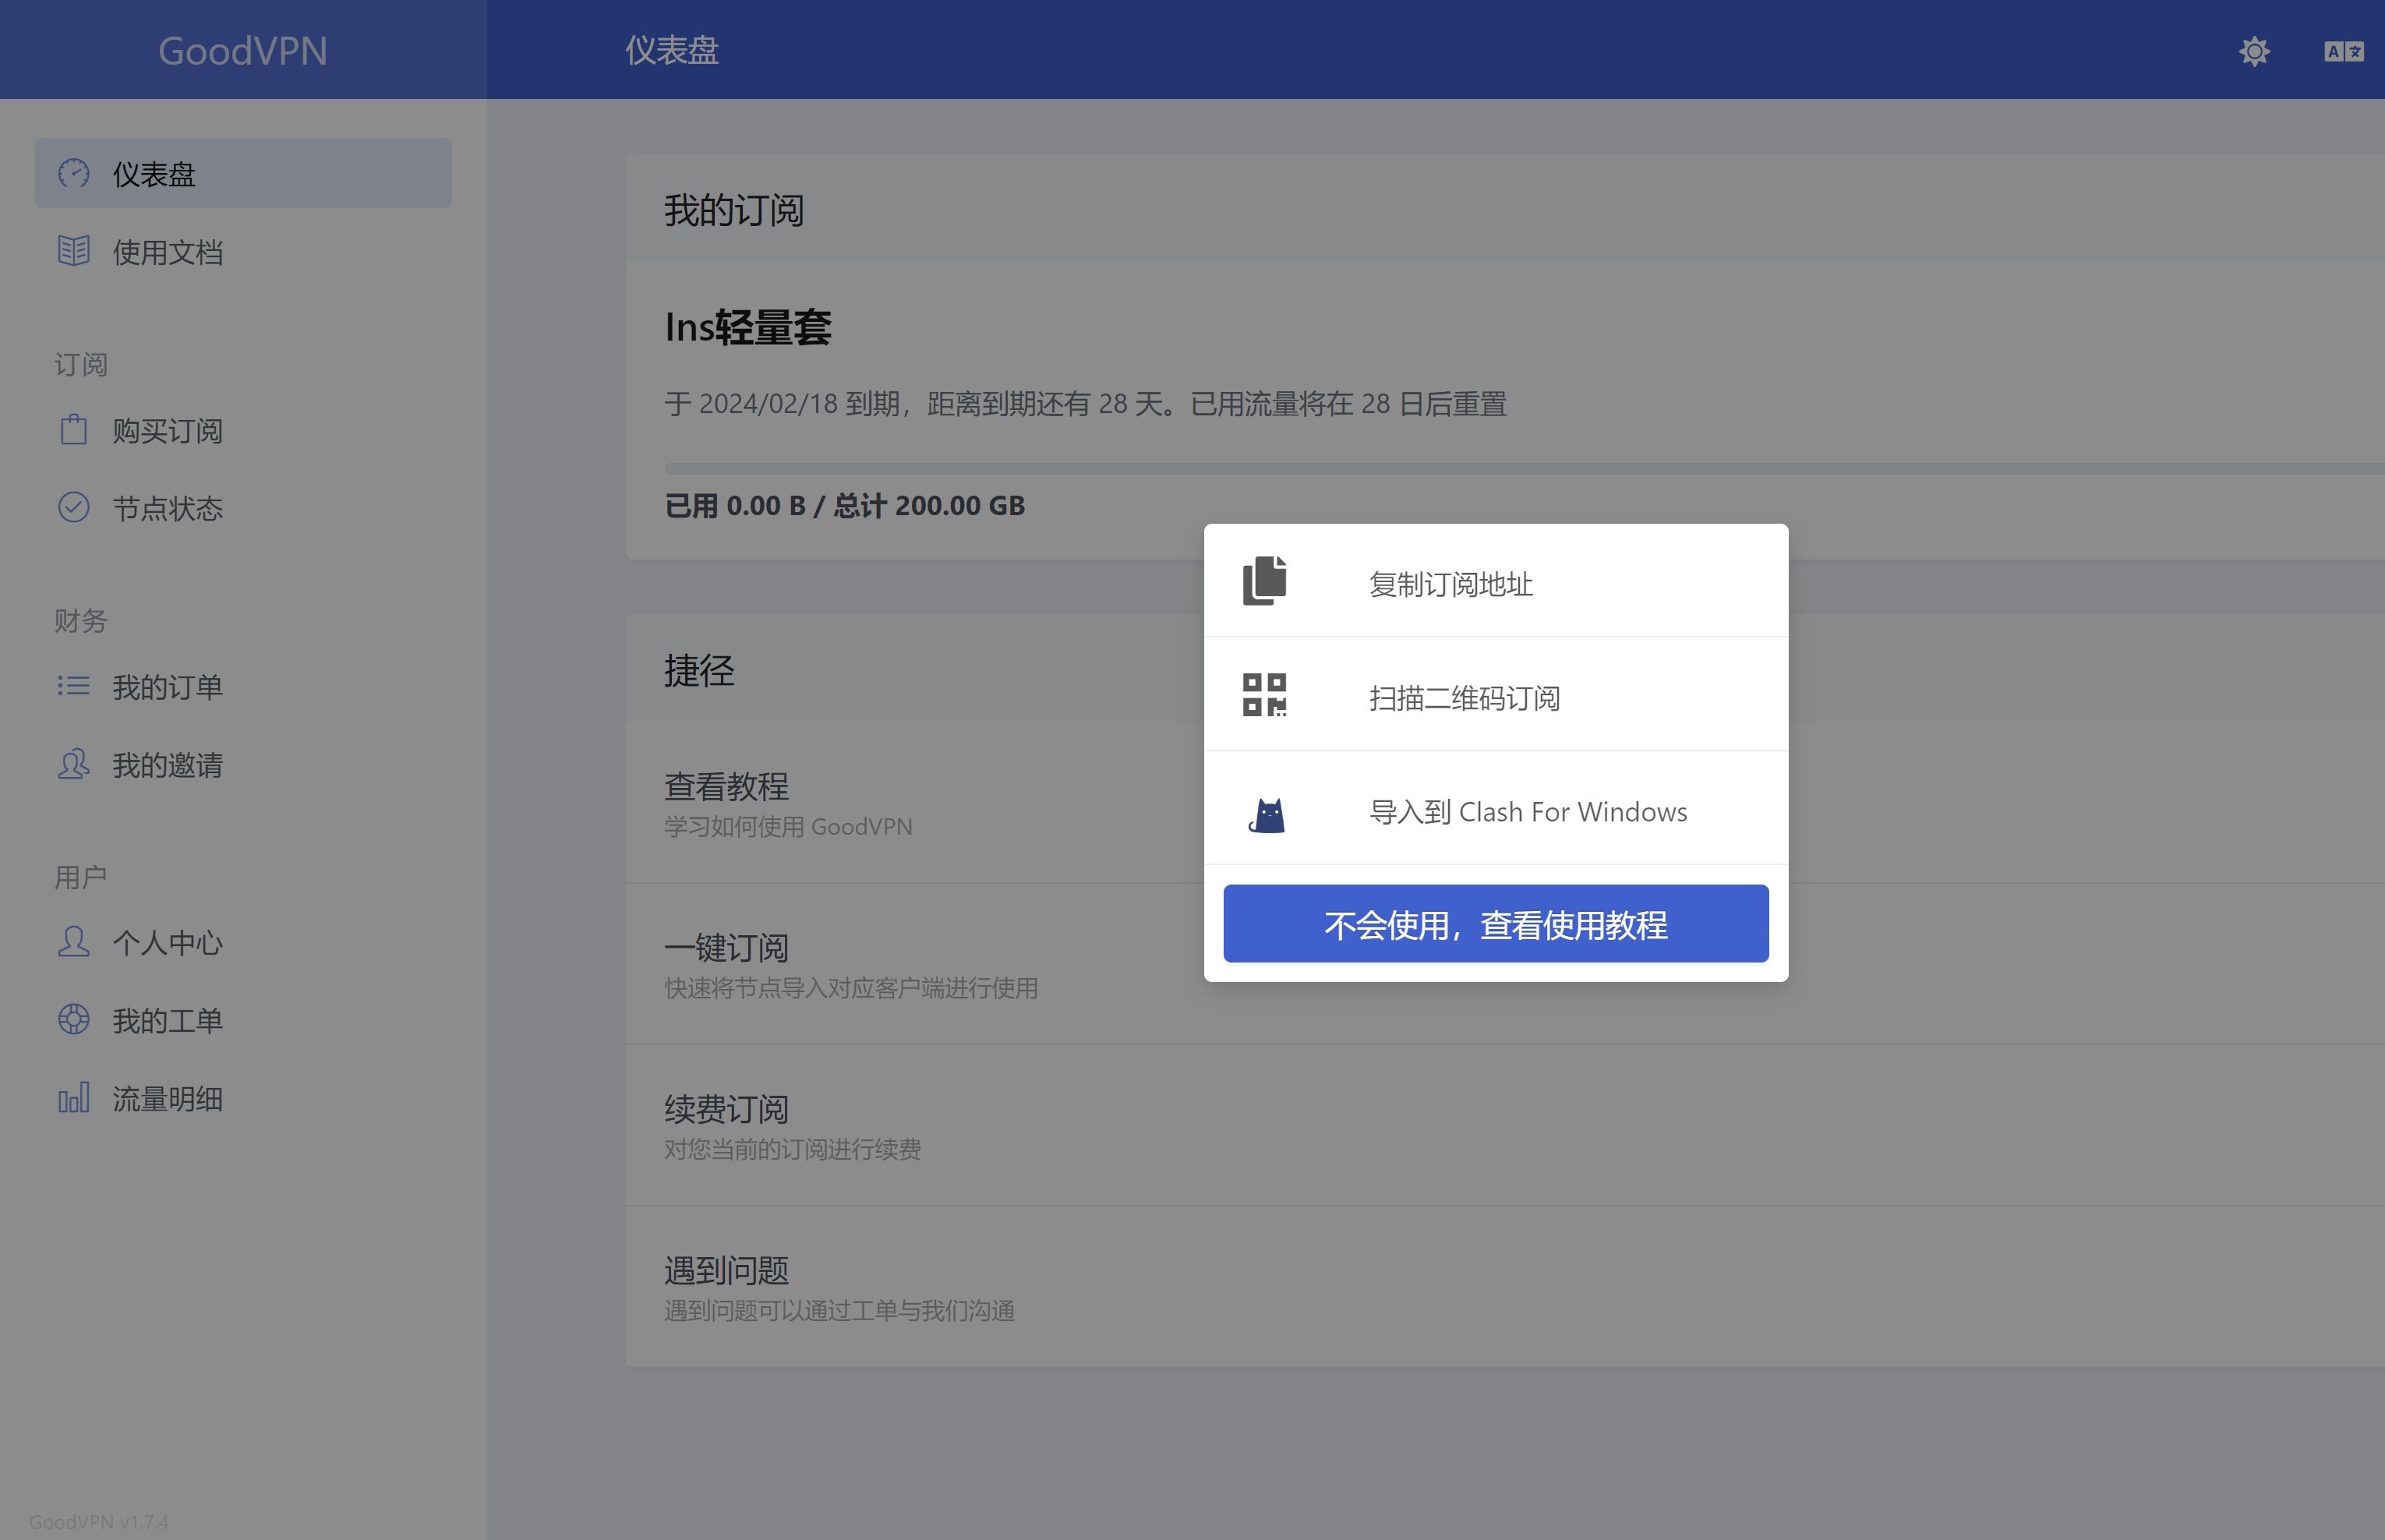
Task: Click the user invite icon for 我的邀请
Action: [x=73, y=764]
